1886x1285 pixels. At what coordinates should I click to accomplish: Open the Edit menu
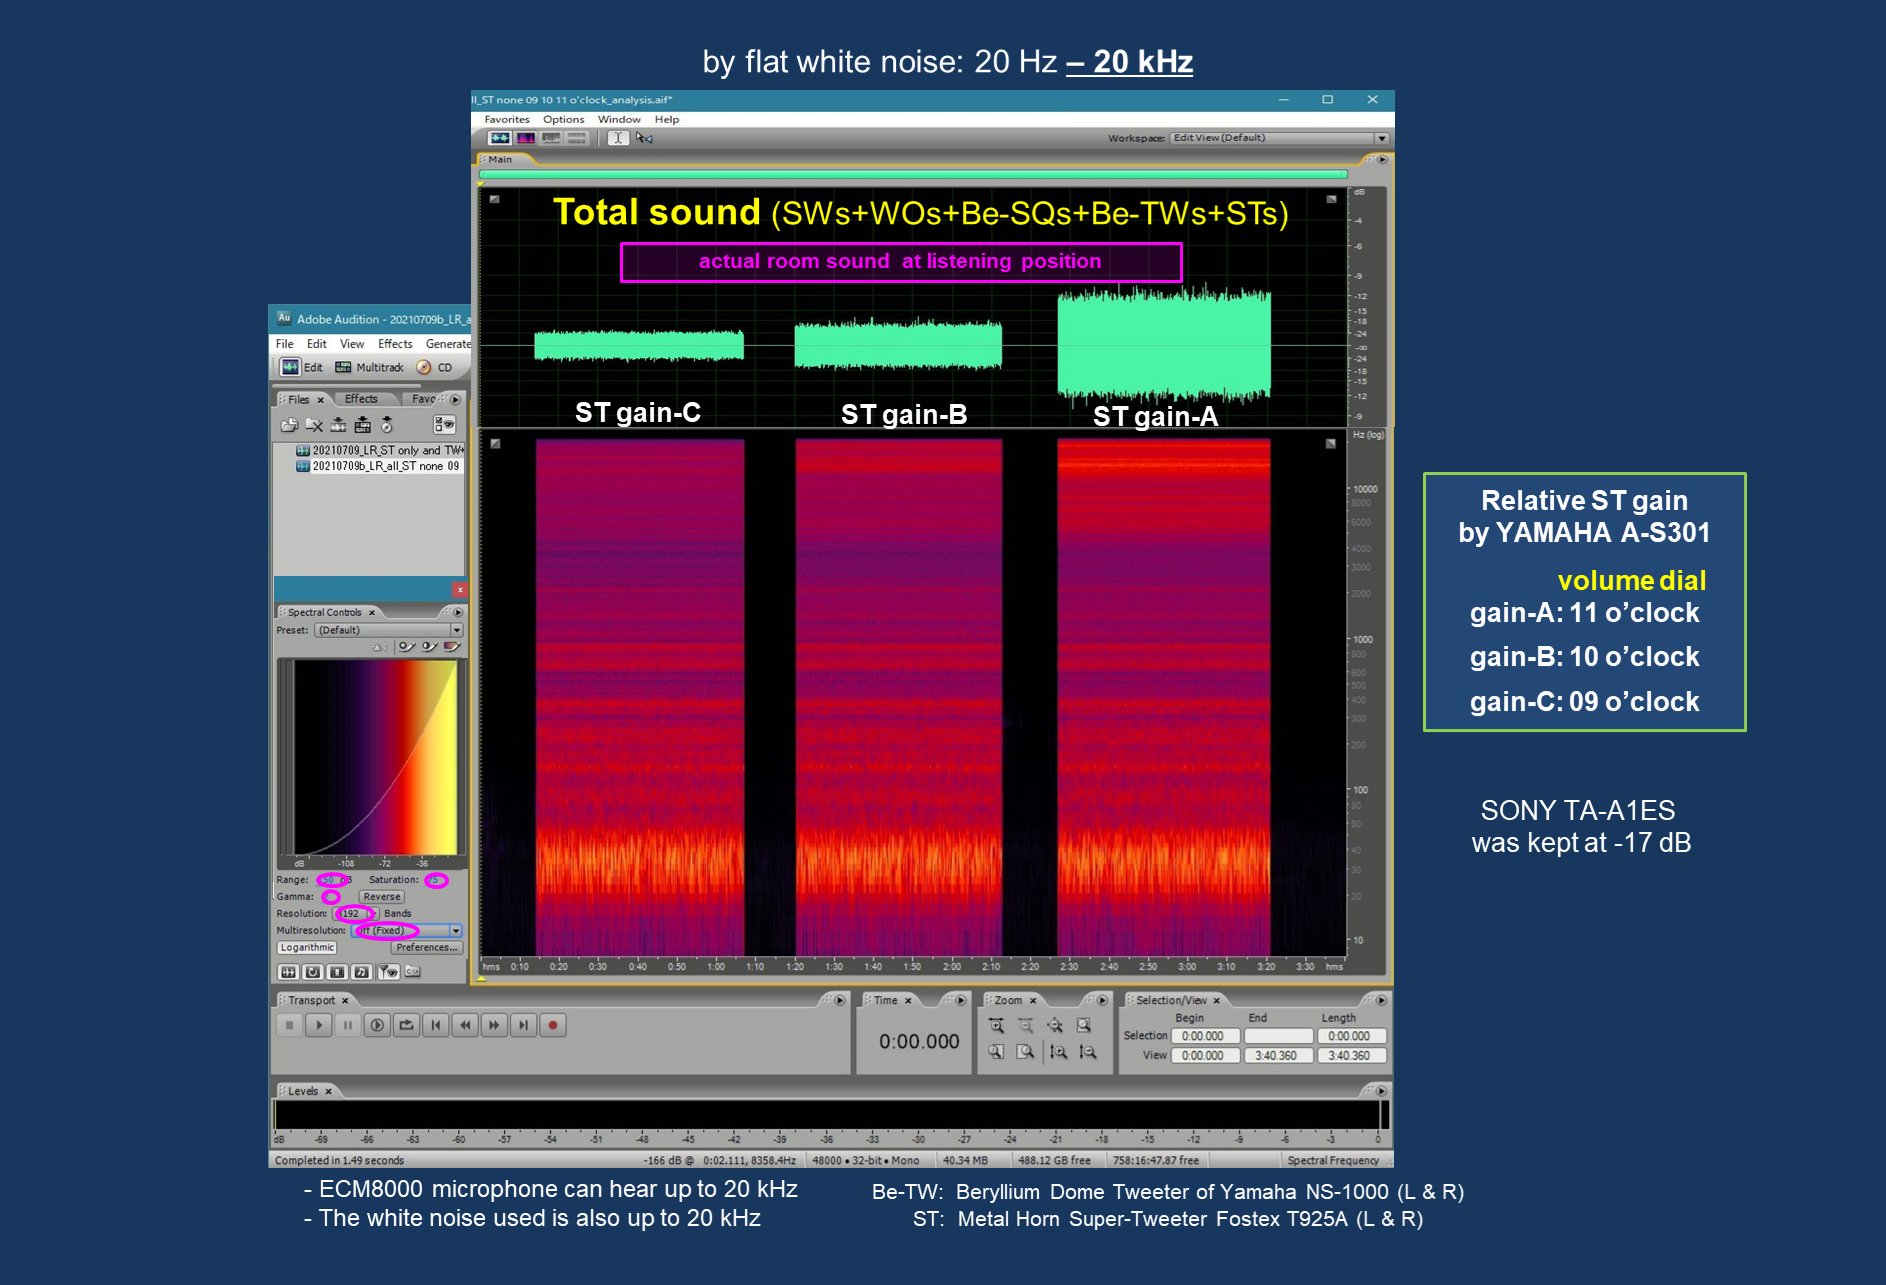coord(317,344)
